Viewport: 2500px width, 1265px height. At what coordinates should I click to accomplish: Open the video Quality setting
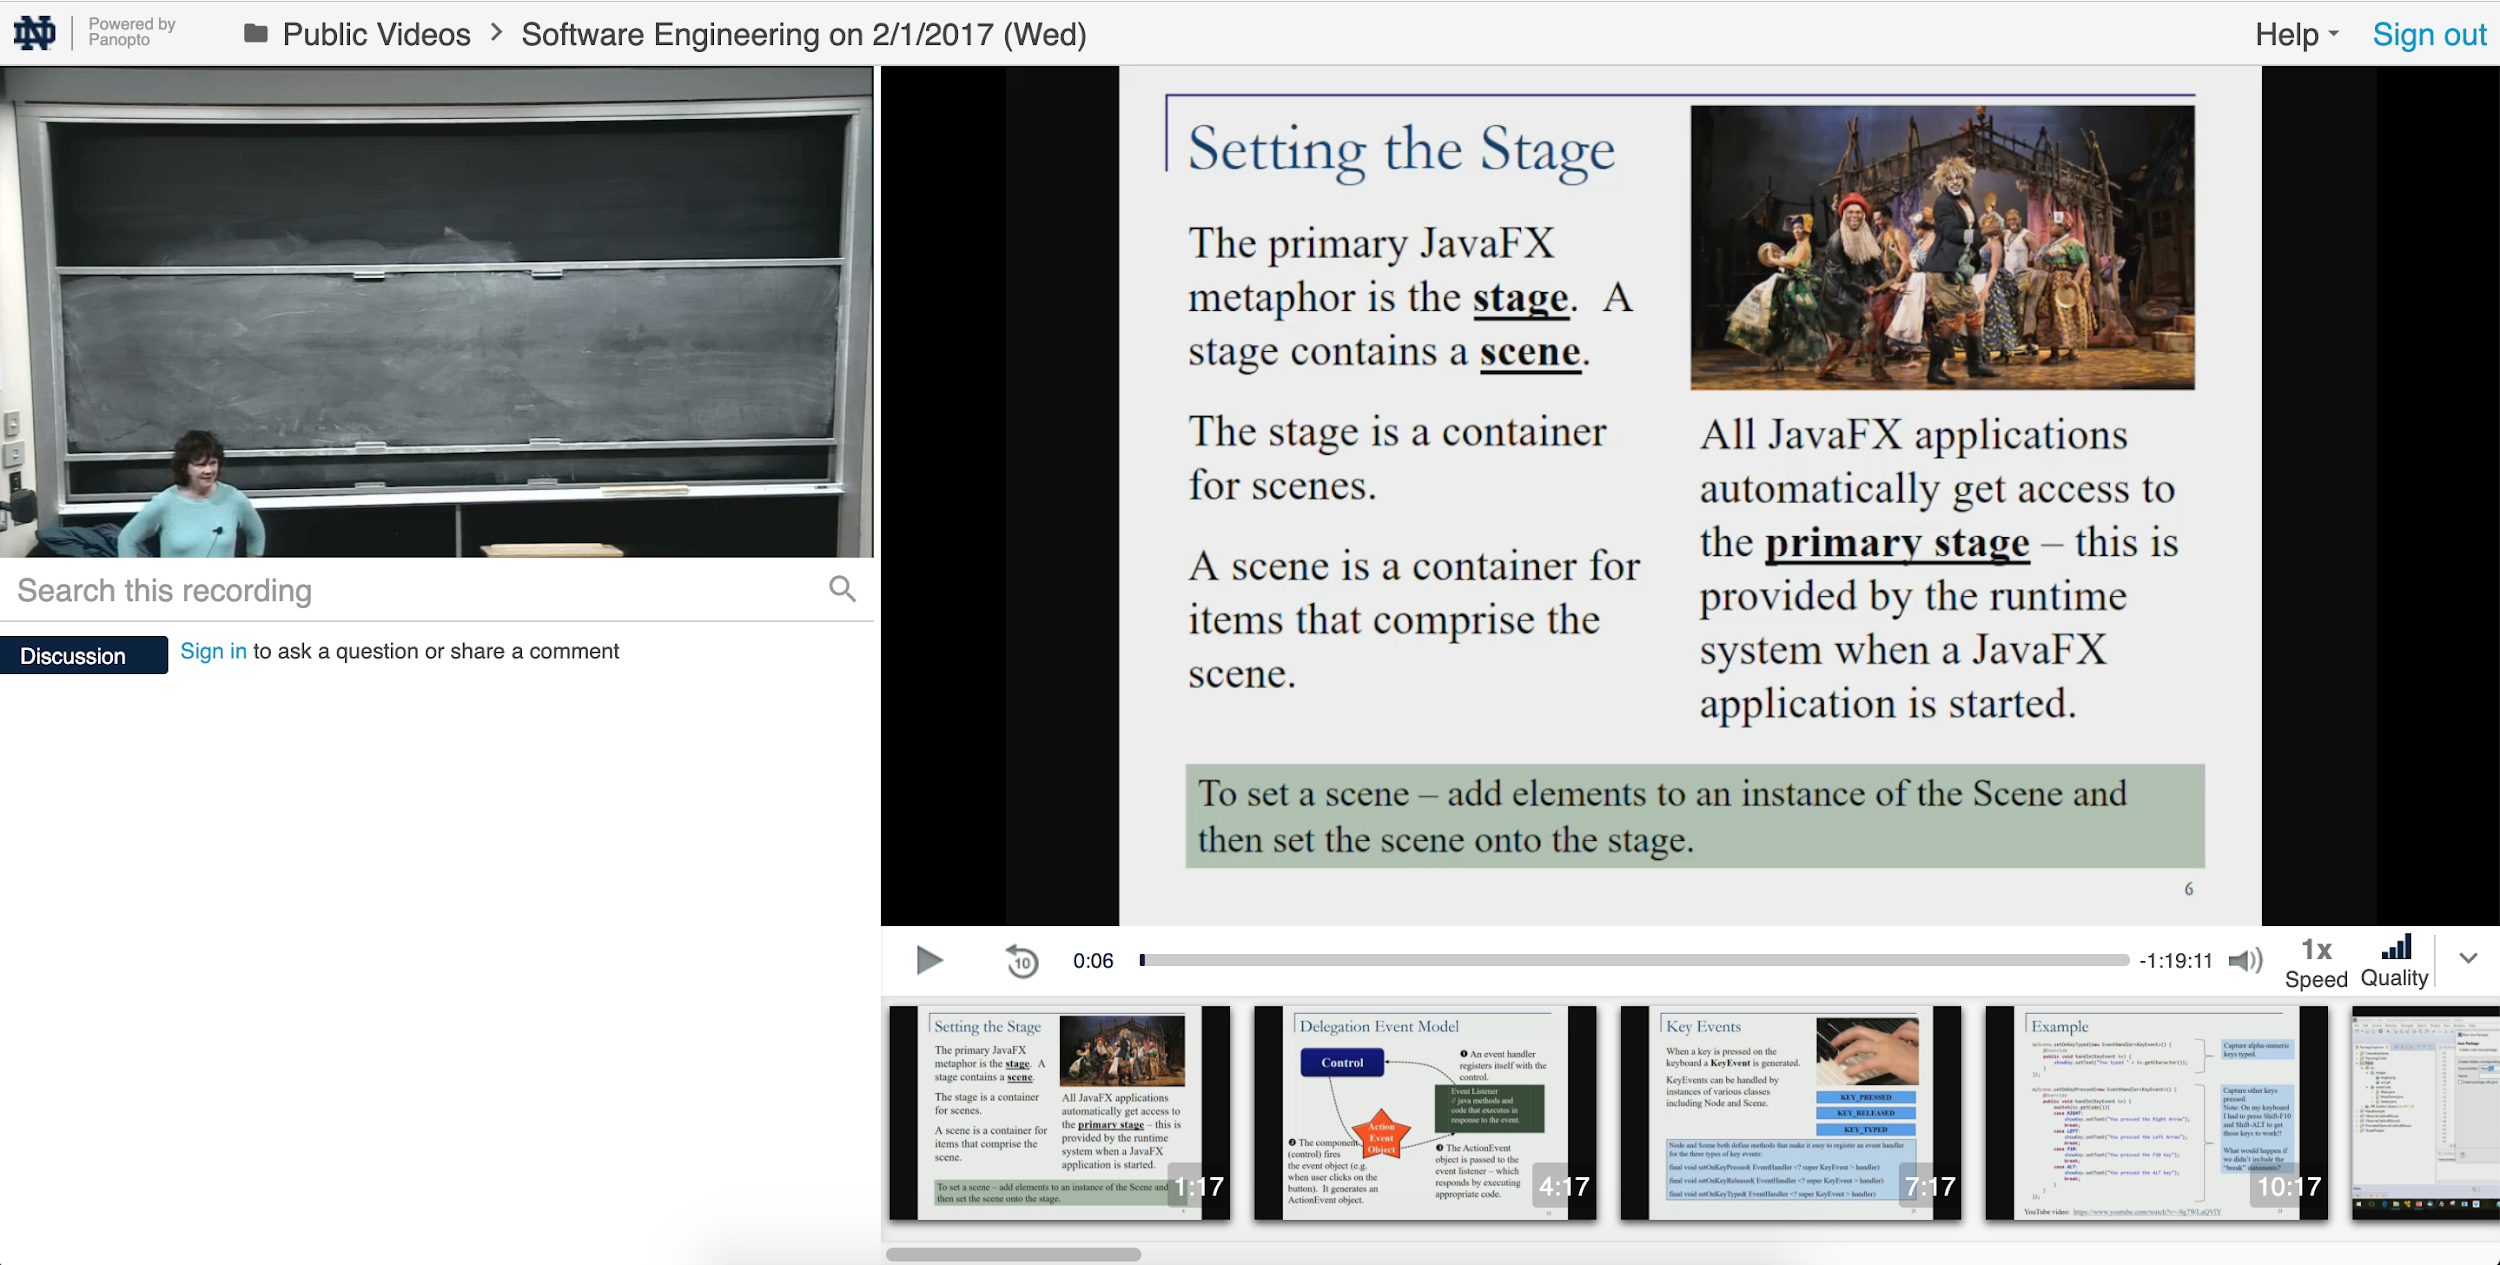click(2395, 962)
